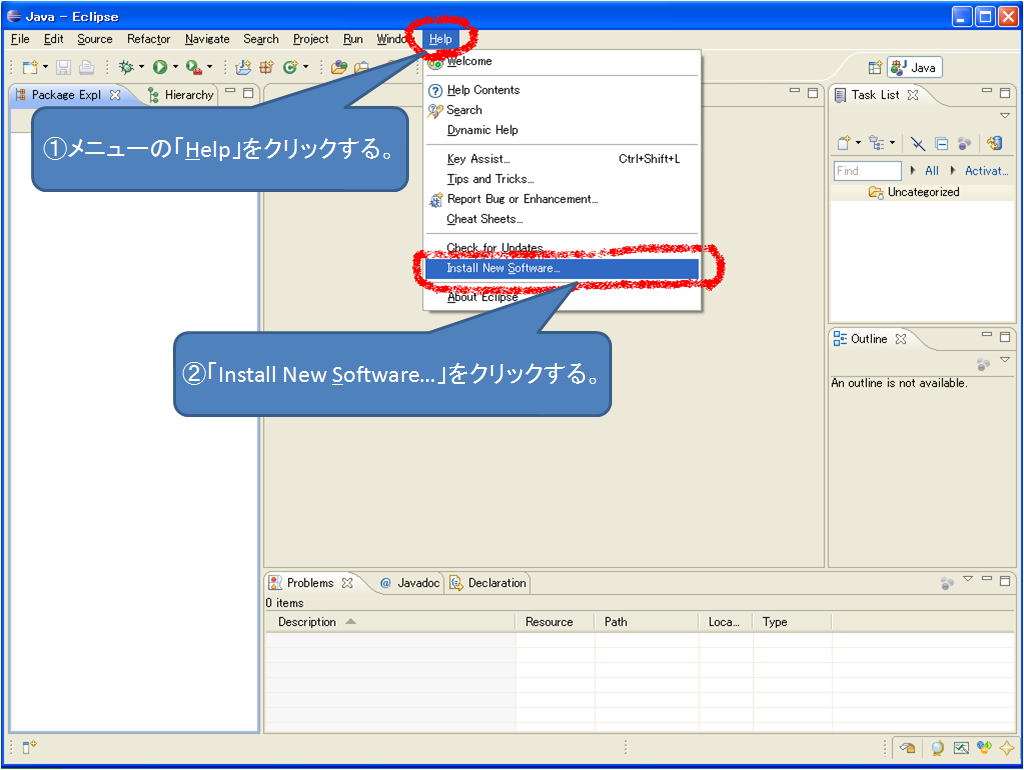Open the New wizard dropdown arrow

click(x=45, y=67)
